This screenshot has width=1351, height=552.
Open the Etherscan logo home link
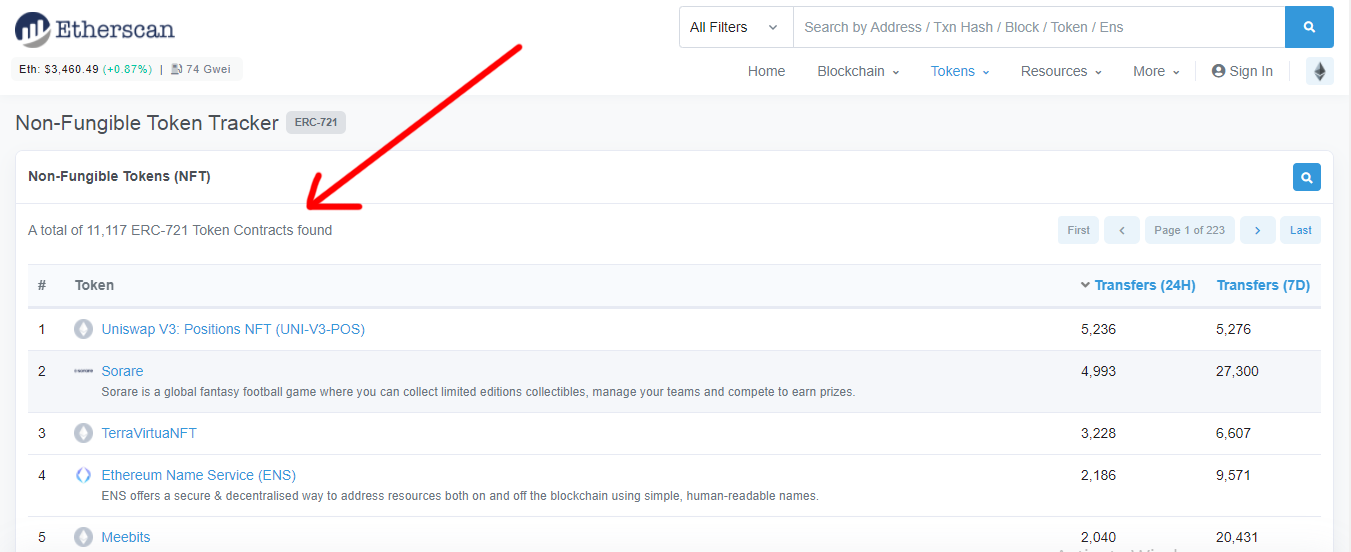(94, 29)
